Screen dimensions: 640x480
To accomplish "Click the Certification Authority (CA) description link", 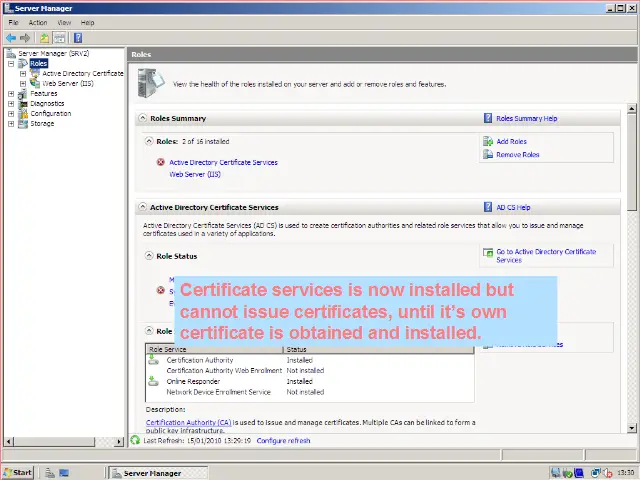I will tap(189, 422).
